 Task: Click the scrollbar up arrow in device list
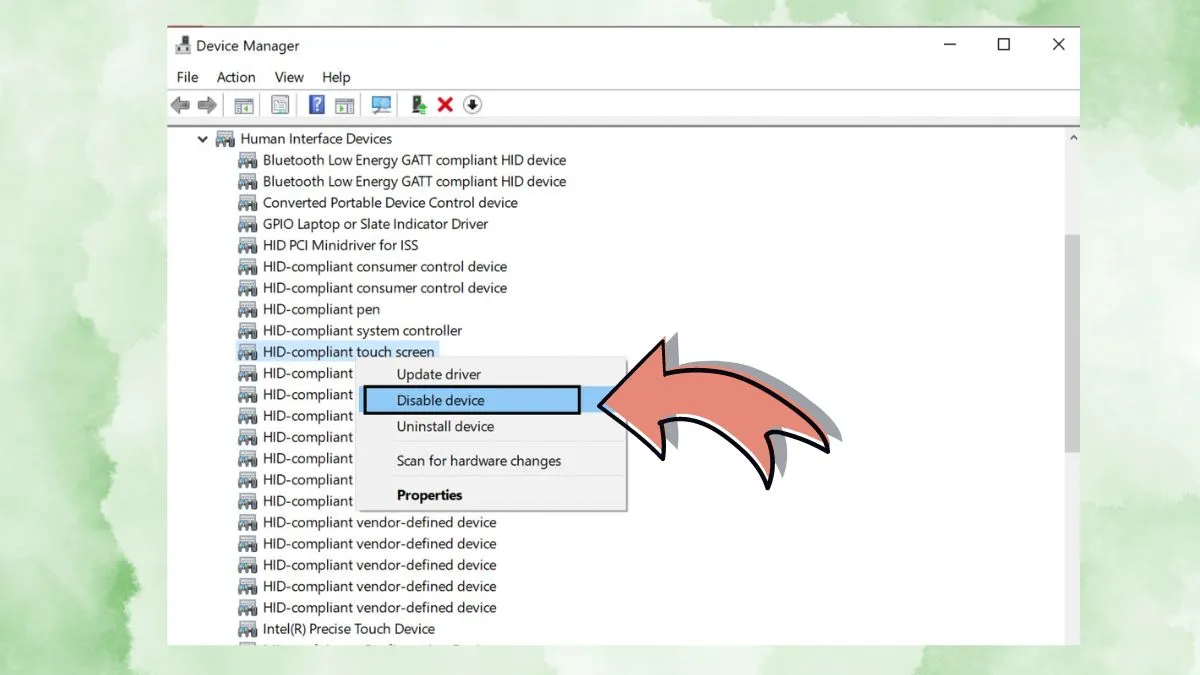click(1073, 139)
